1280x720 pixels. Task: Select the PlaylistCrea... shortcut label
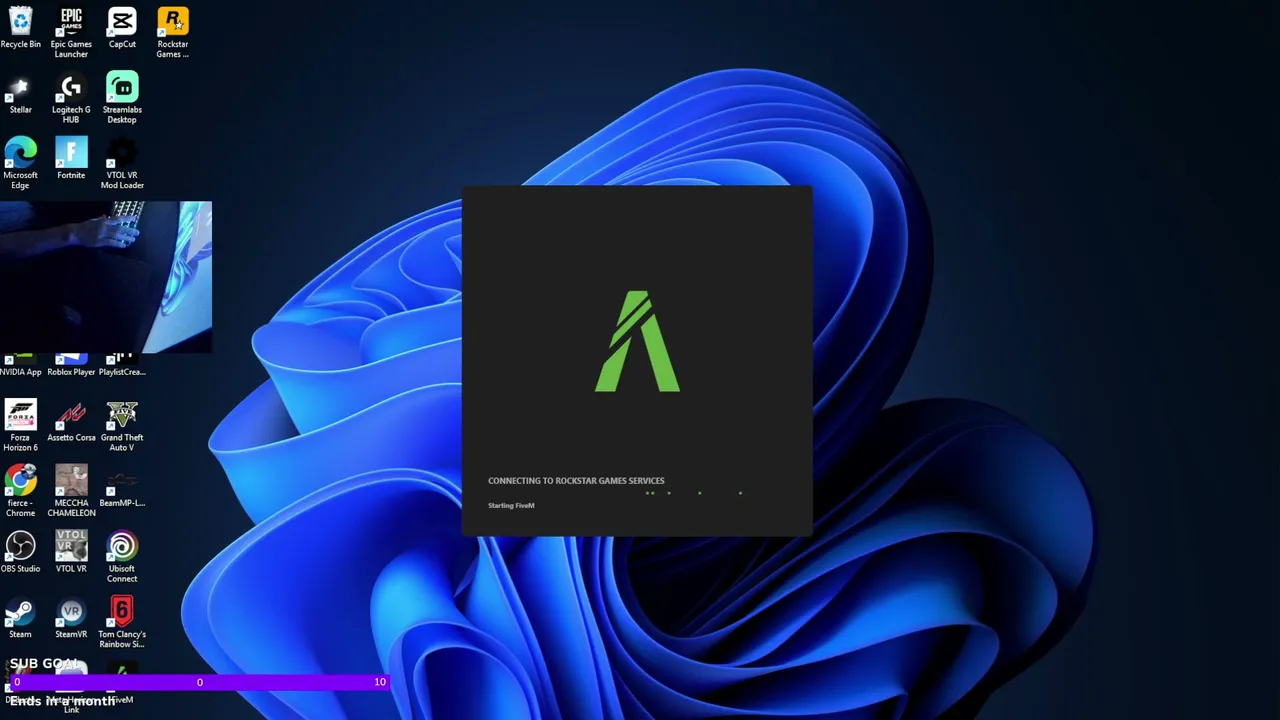click(122, 372)
